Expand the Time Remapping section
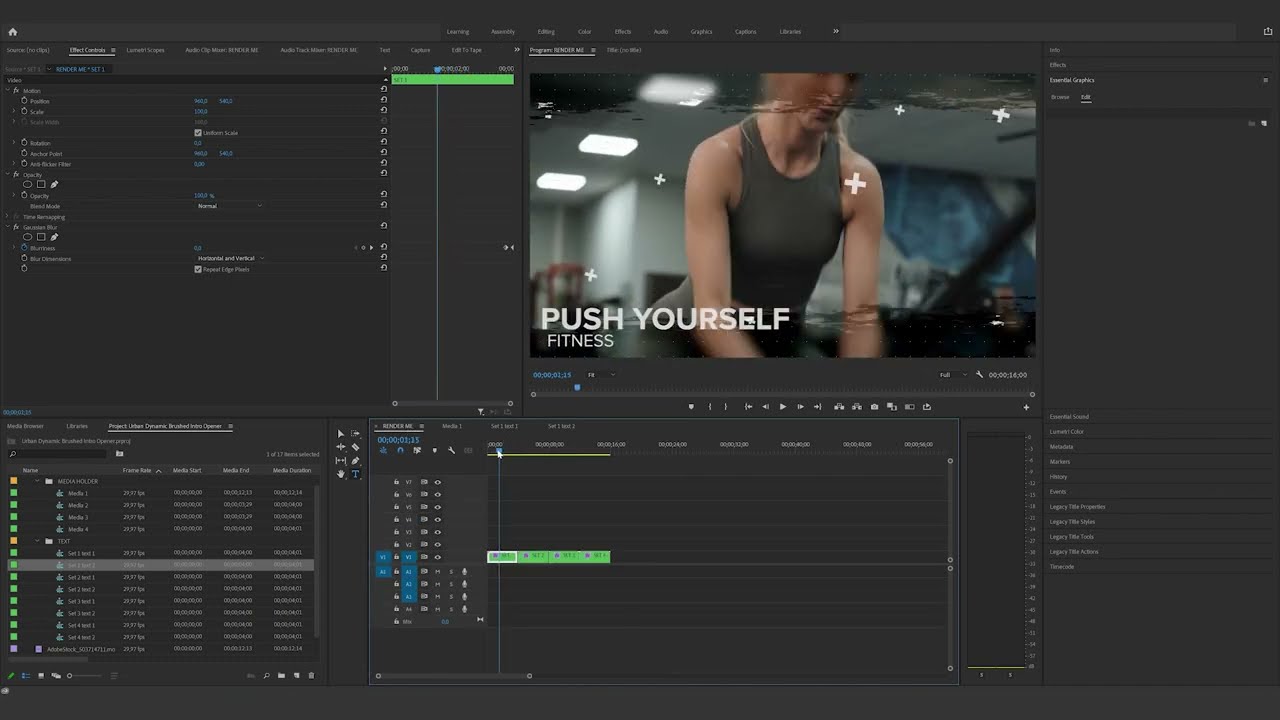Viewport: 1280px width, 720px height. pyautogui.click(x=8, y=217)
